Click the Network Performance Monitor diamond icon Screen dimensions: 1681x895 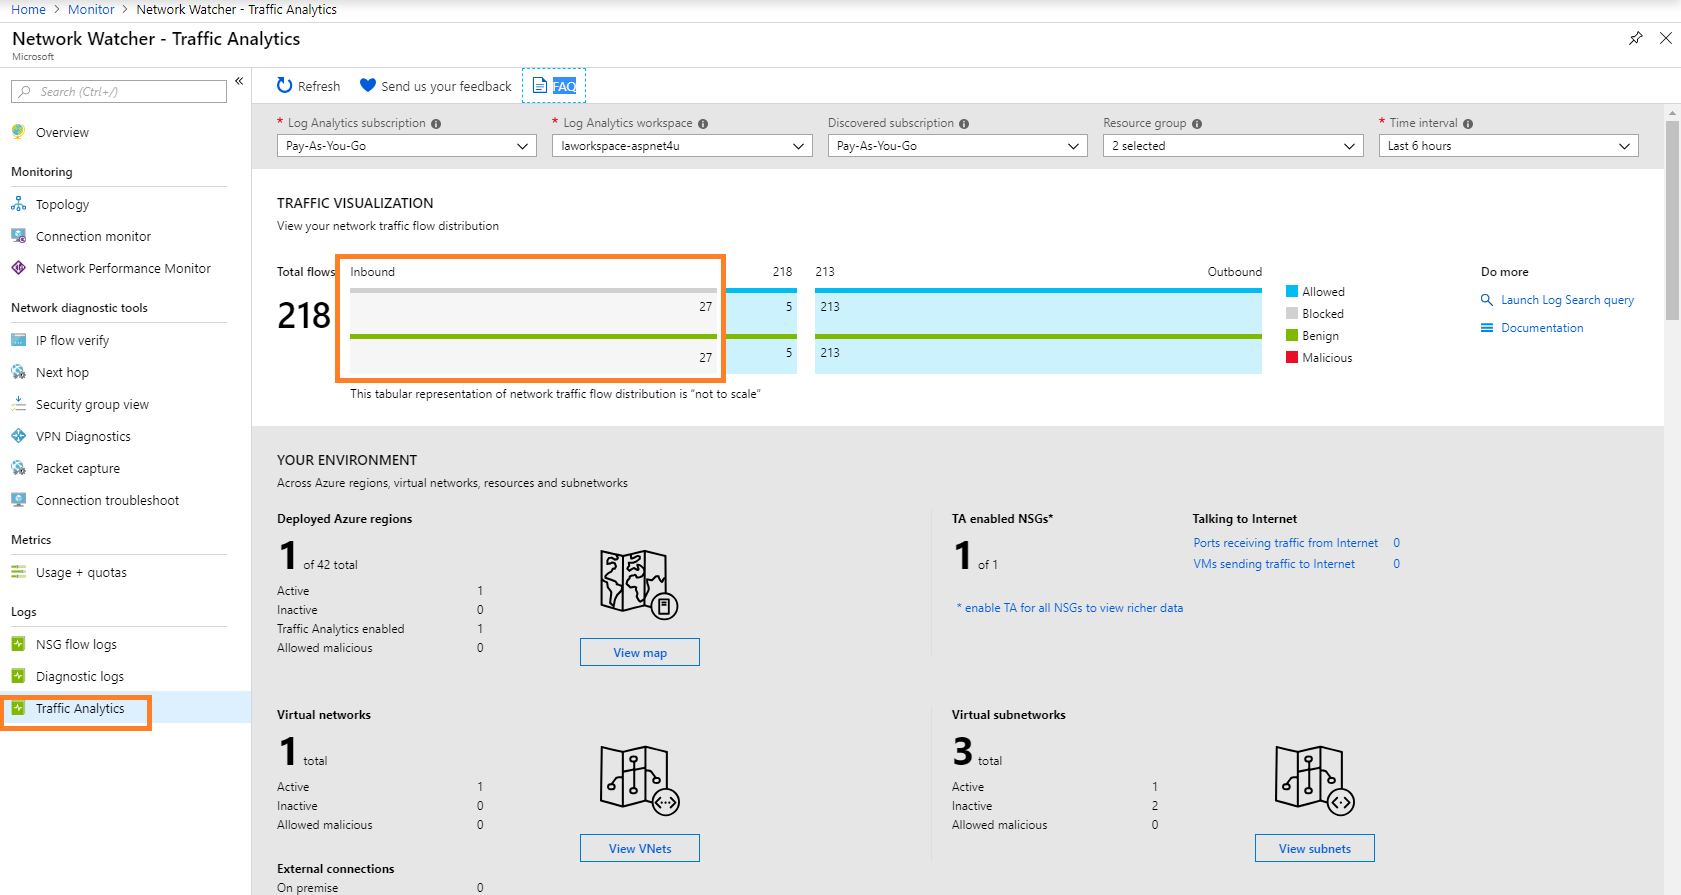pos(18,268)
